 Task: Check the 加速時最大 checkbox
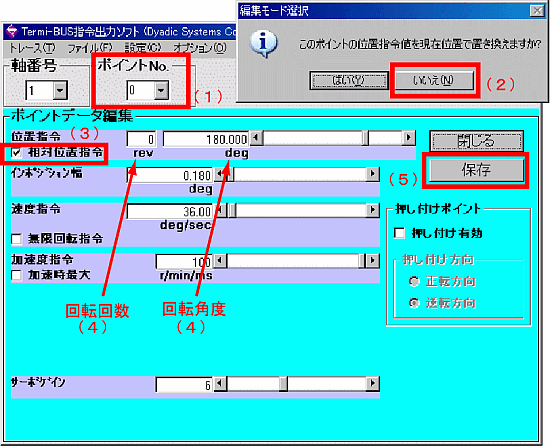point(16,275)
